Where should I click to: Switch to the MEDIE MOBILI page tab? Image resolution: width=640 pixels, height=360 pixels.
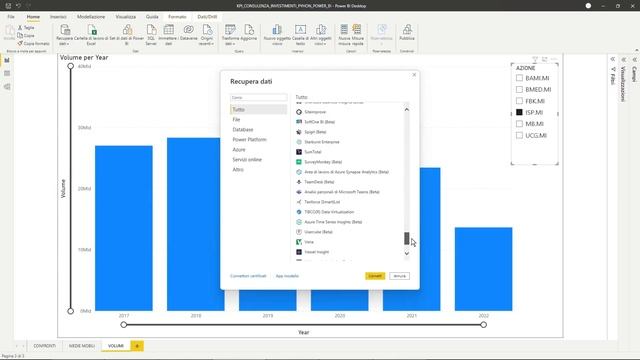pyautogui.click(x=82, y=346)
